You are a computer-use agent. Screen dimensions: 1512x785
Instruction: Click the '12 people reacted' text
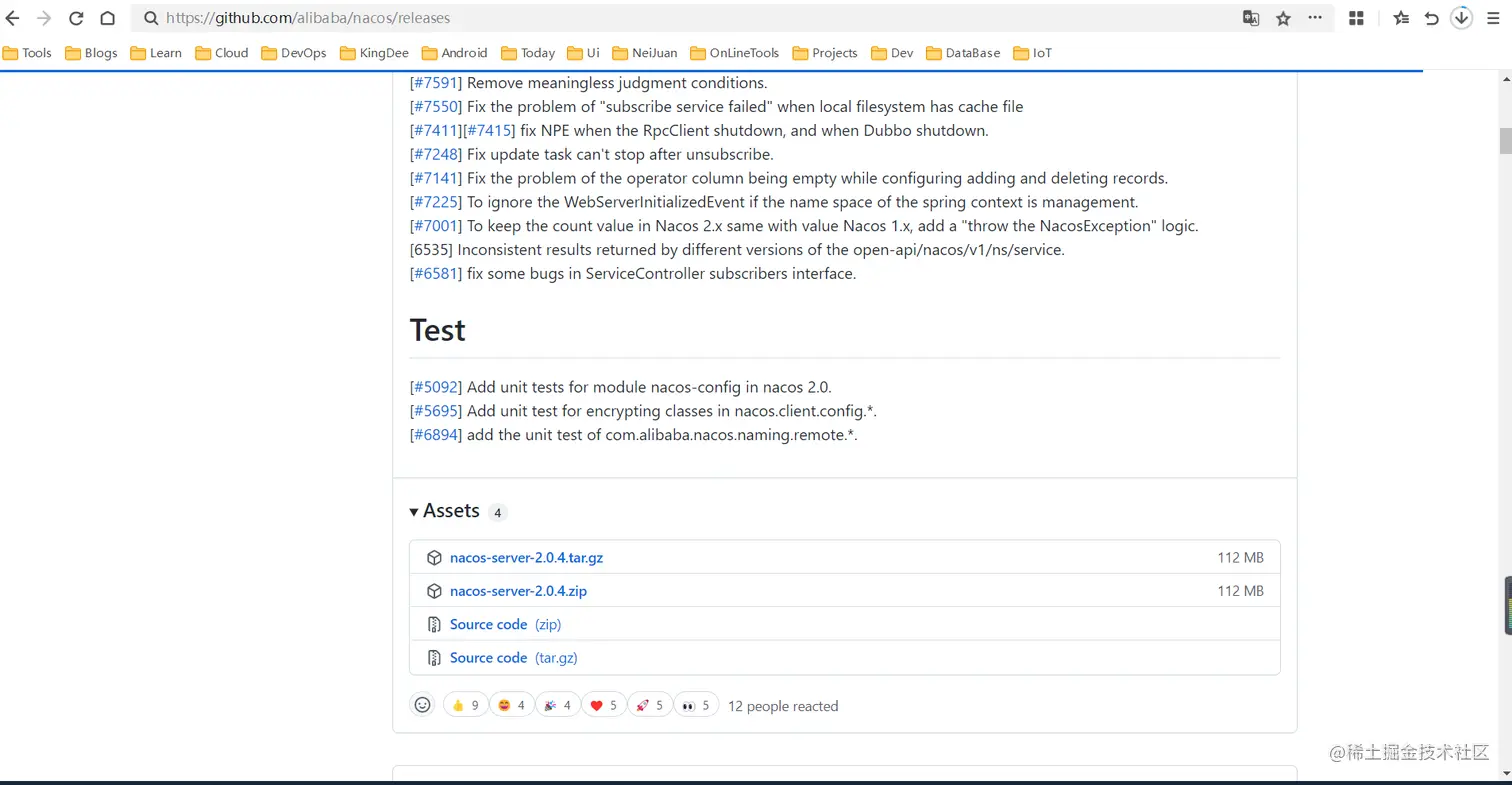[783, 706]
